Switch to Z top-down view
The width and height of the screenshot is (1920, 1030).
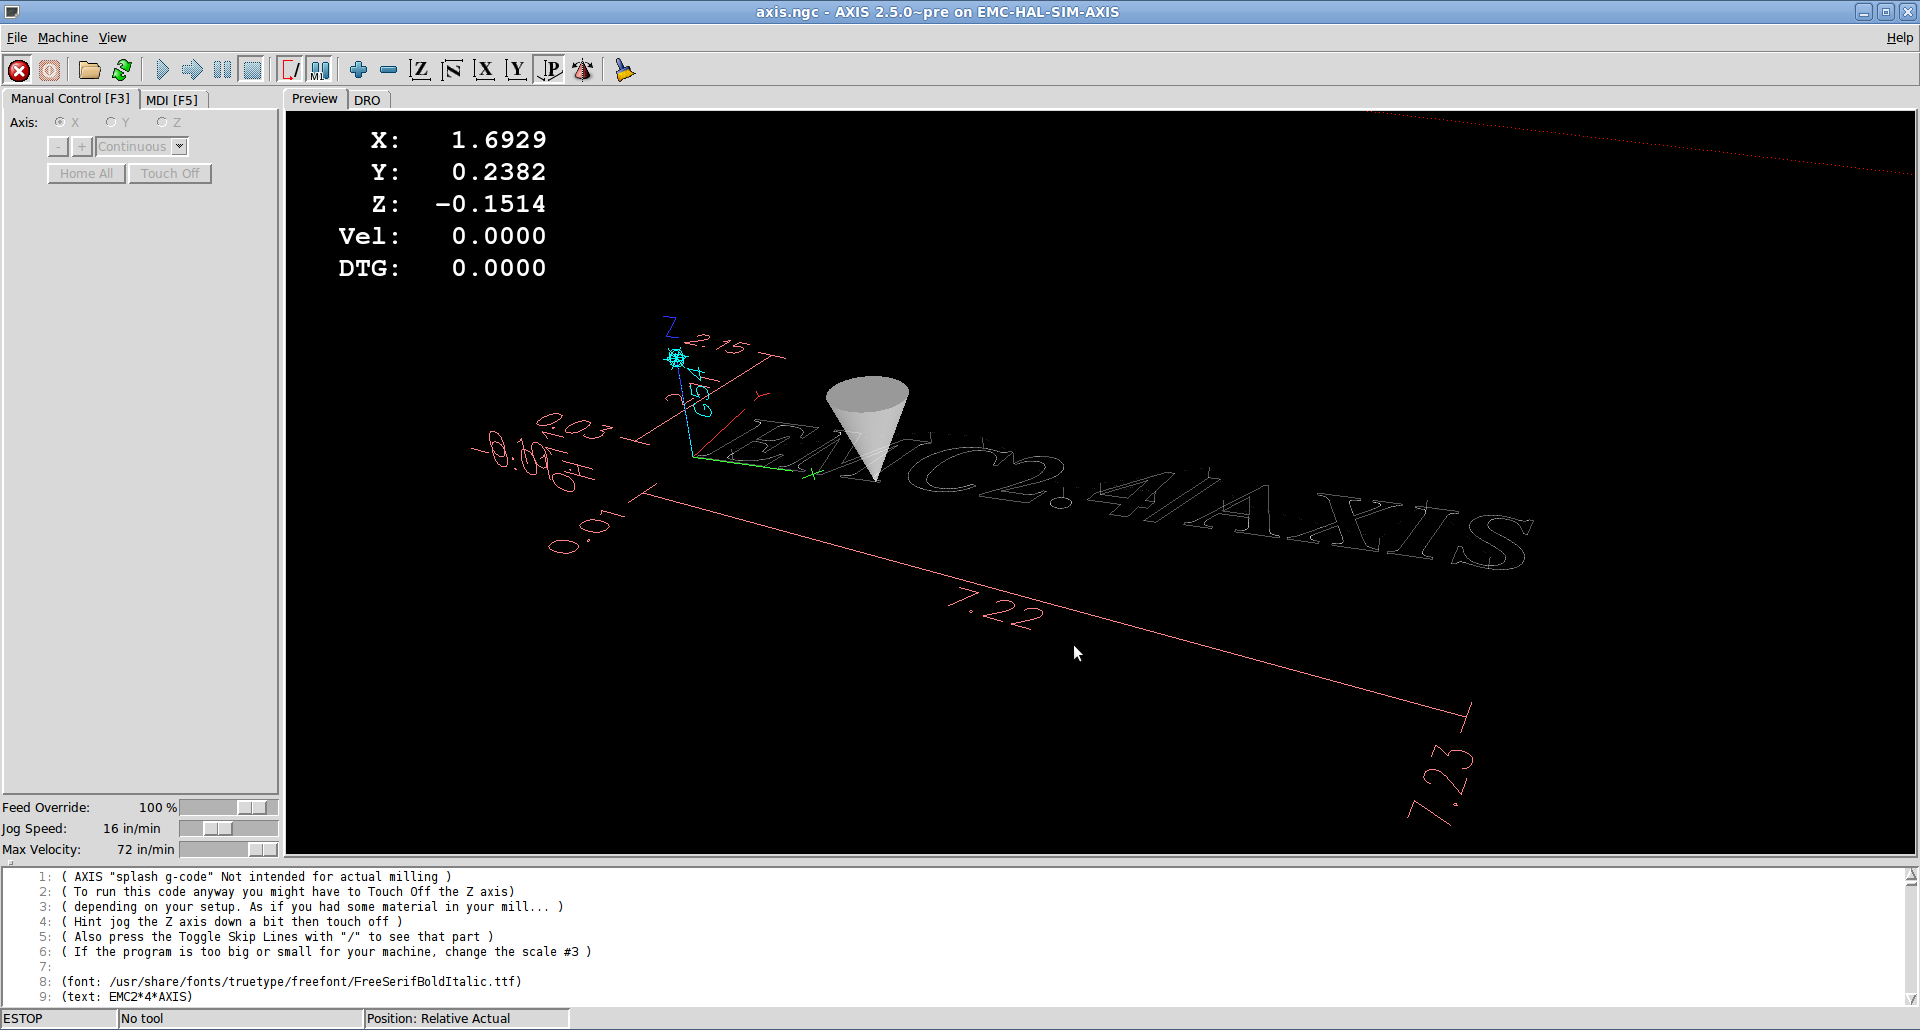tap(420, 70)
